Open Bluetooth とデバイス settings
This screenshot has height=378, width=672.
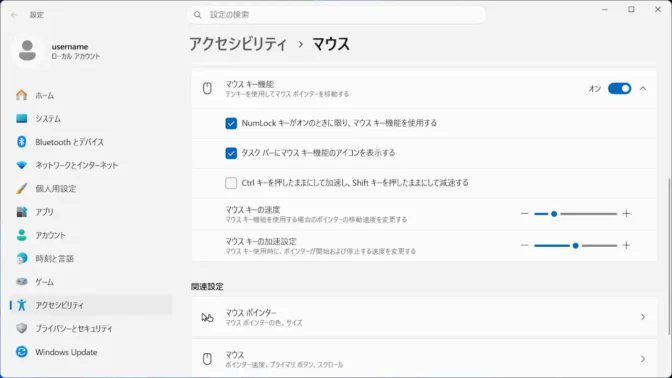click(91, 141)
